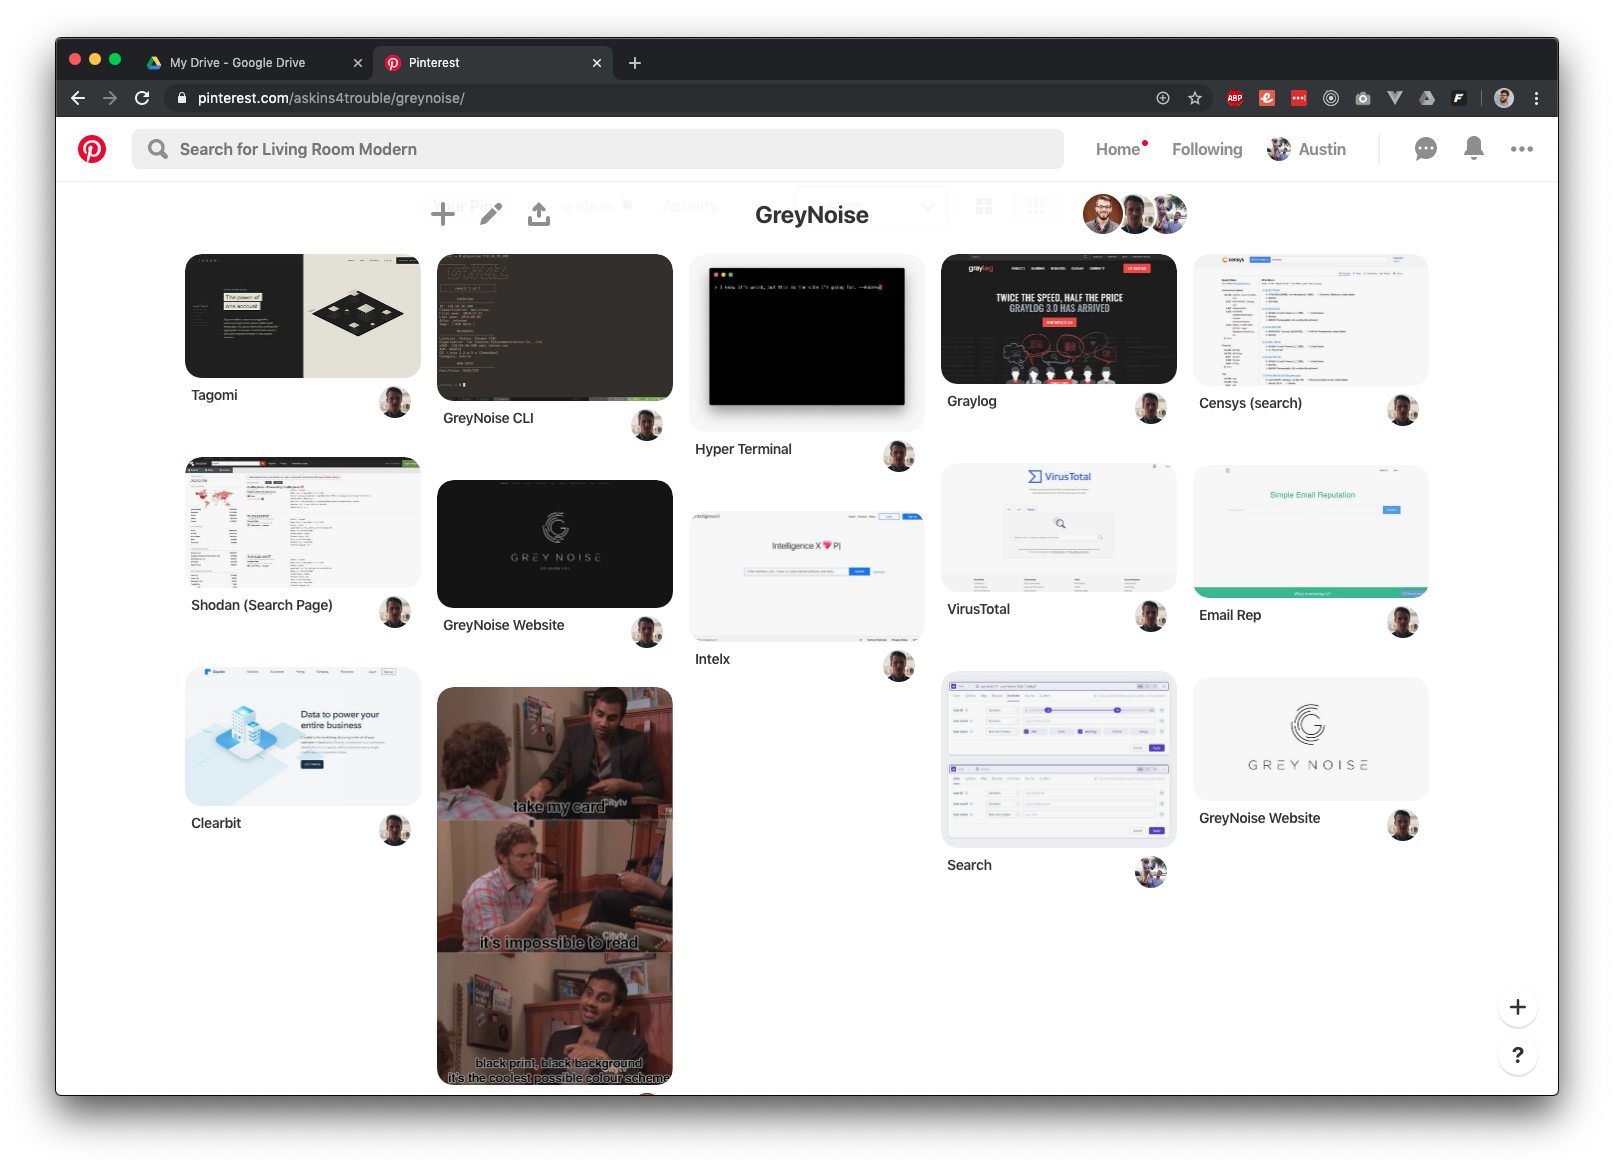Viewport: 1614px width, 1169px height.
Task: Click the Pinterest search field
Action: click(x=598, y=149)
